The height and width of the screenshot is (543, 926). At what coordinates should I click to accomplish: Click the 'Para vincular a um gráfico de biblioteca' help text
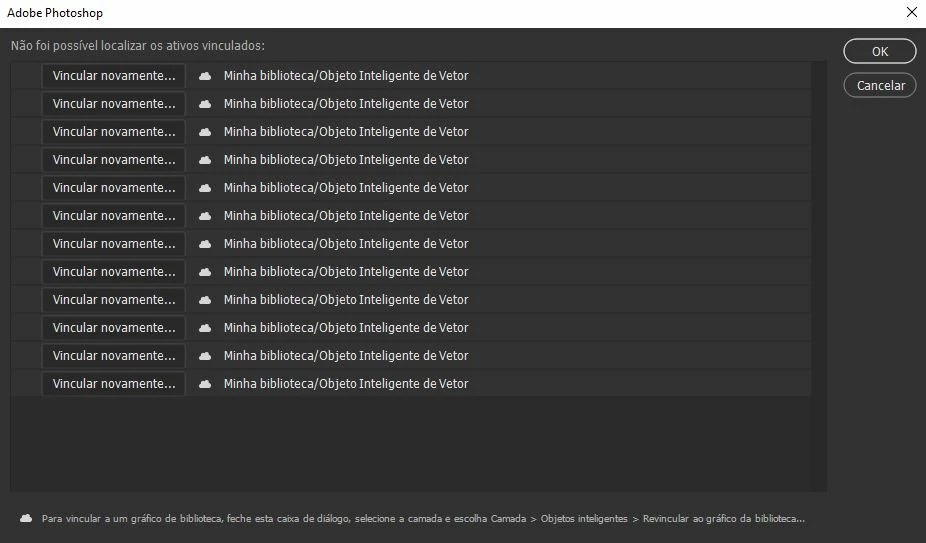tap(423, 519)
